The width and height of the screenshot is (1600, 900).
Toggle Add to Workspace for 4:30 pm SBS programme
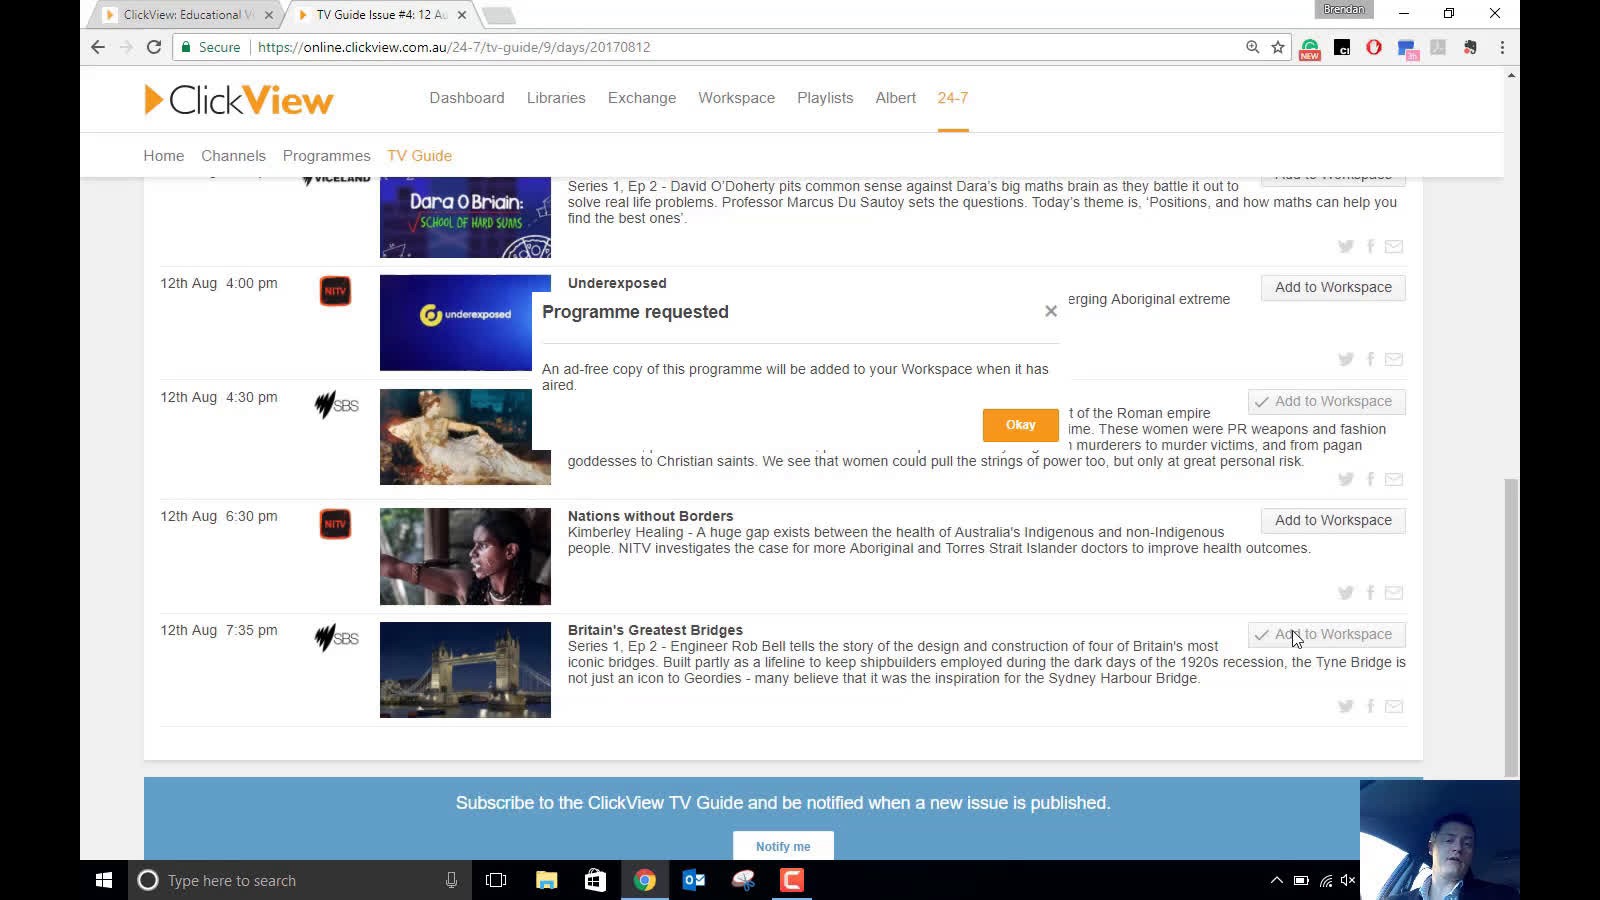(1326, 402)
